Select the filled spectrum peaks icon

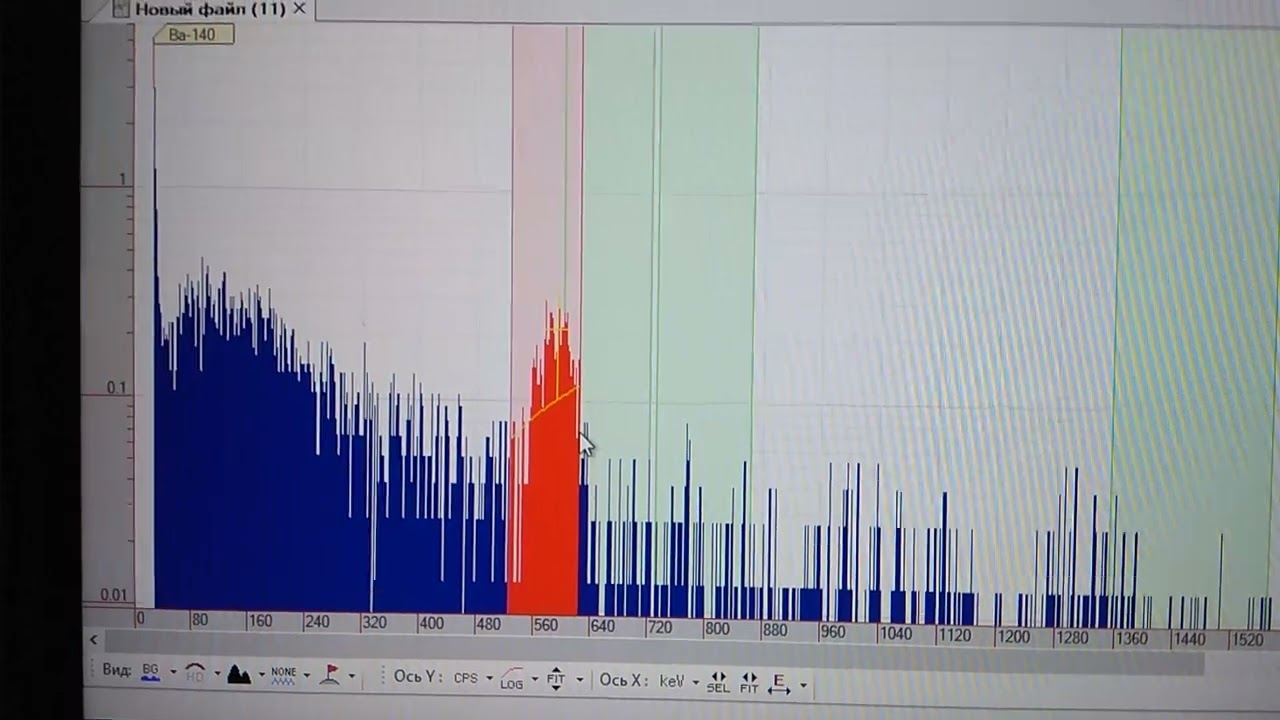[x=239, y=674]
